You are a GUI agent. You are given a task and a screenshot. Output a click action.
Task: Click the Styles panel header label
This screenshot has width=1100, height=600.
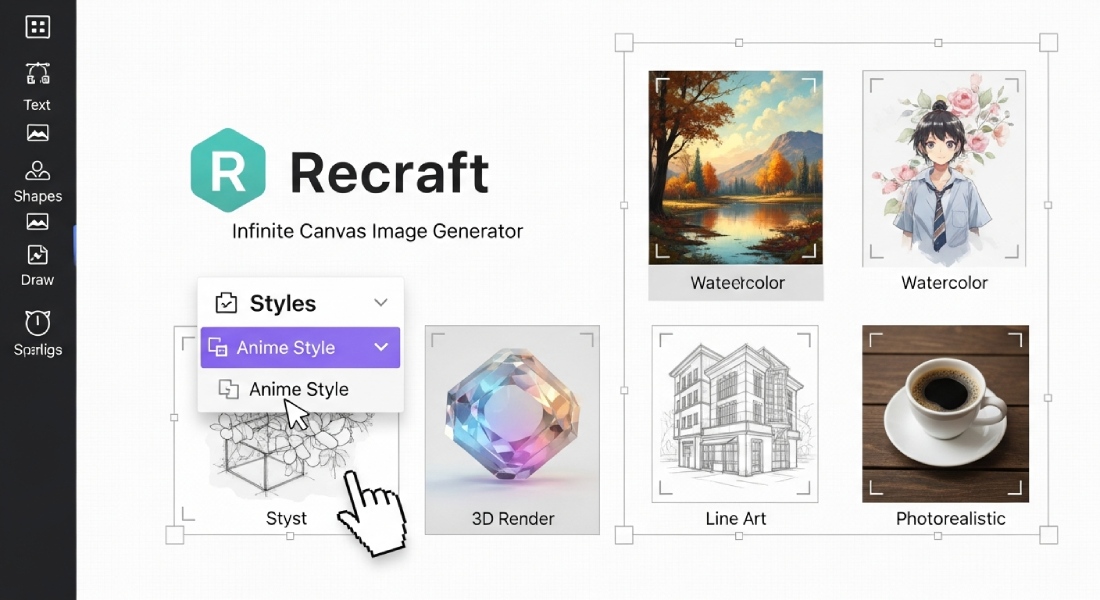click(283, 303)
